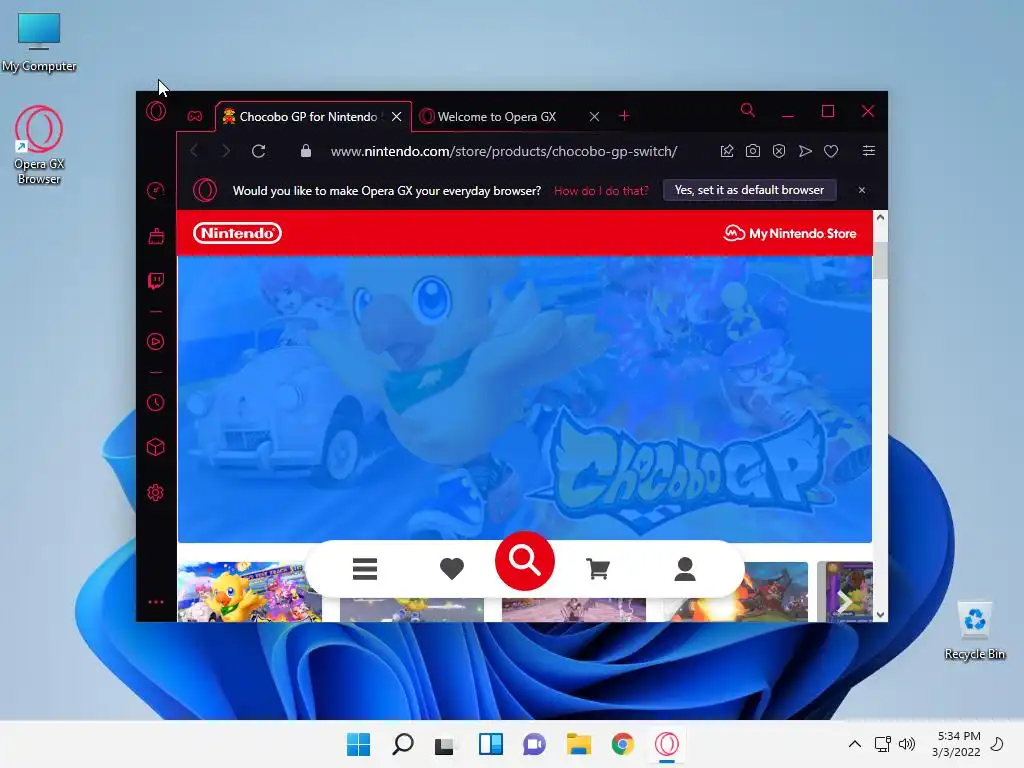Click How do I do that? link
Screen dimensions: 1024x768
601,191
